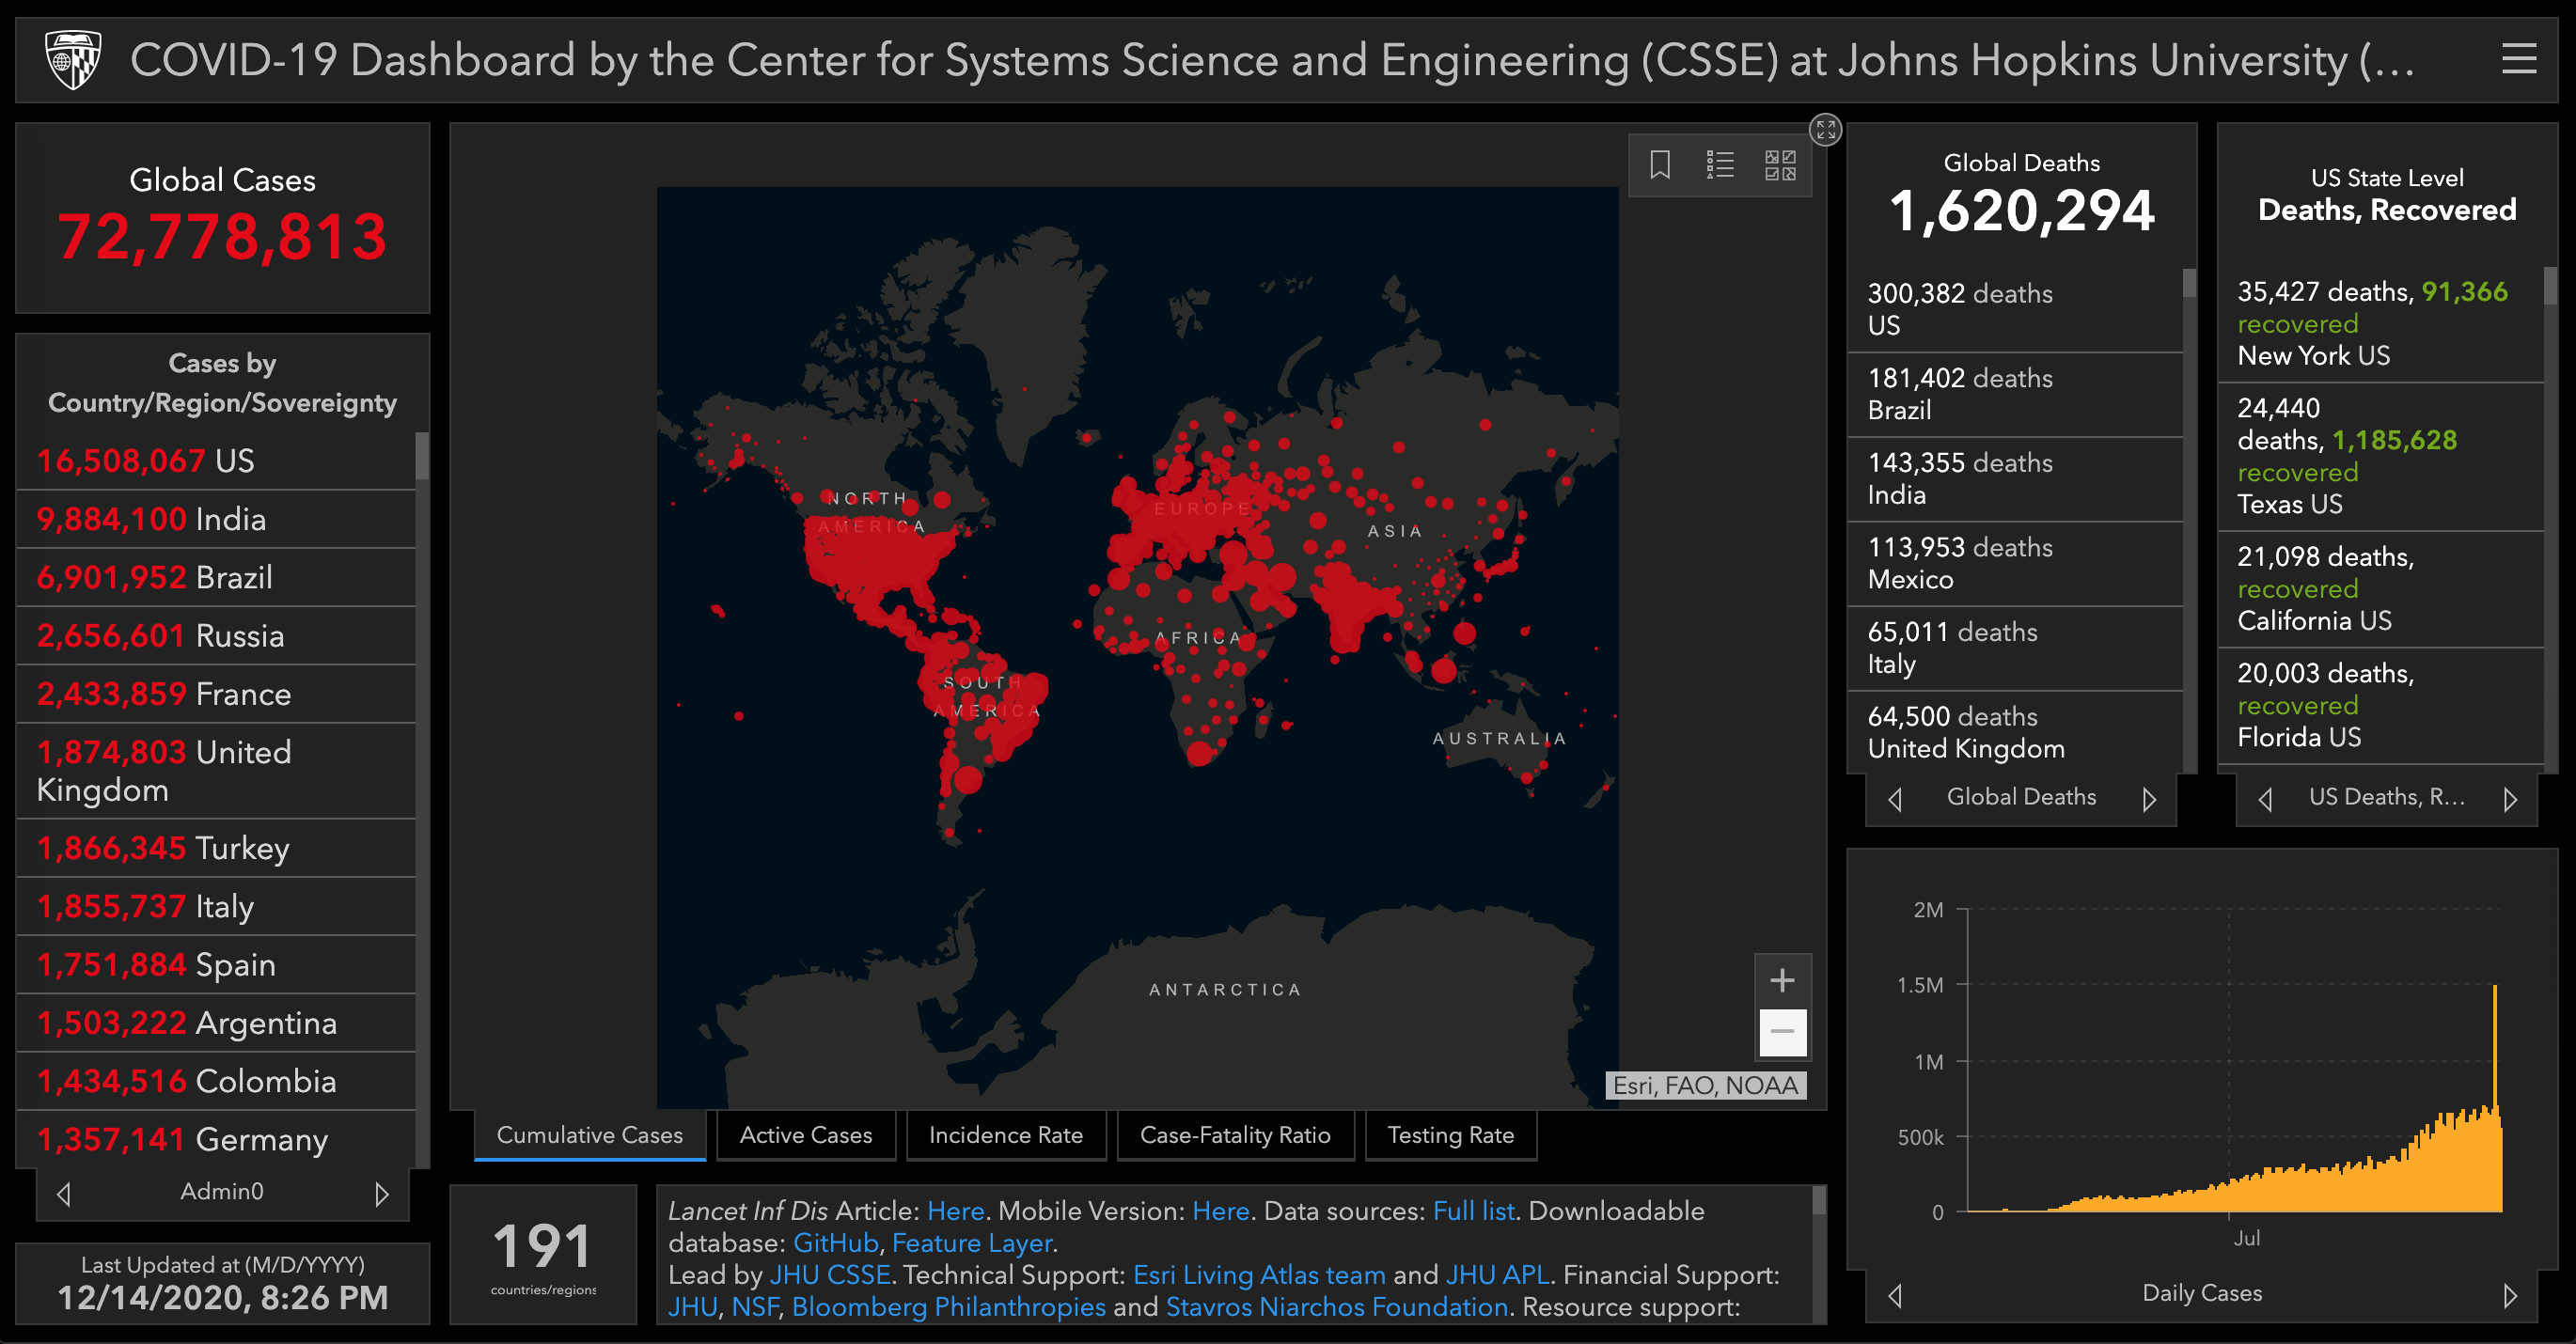Select Brazil with 6,901,952 cases

coord(216,577)
